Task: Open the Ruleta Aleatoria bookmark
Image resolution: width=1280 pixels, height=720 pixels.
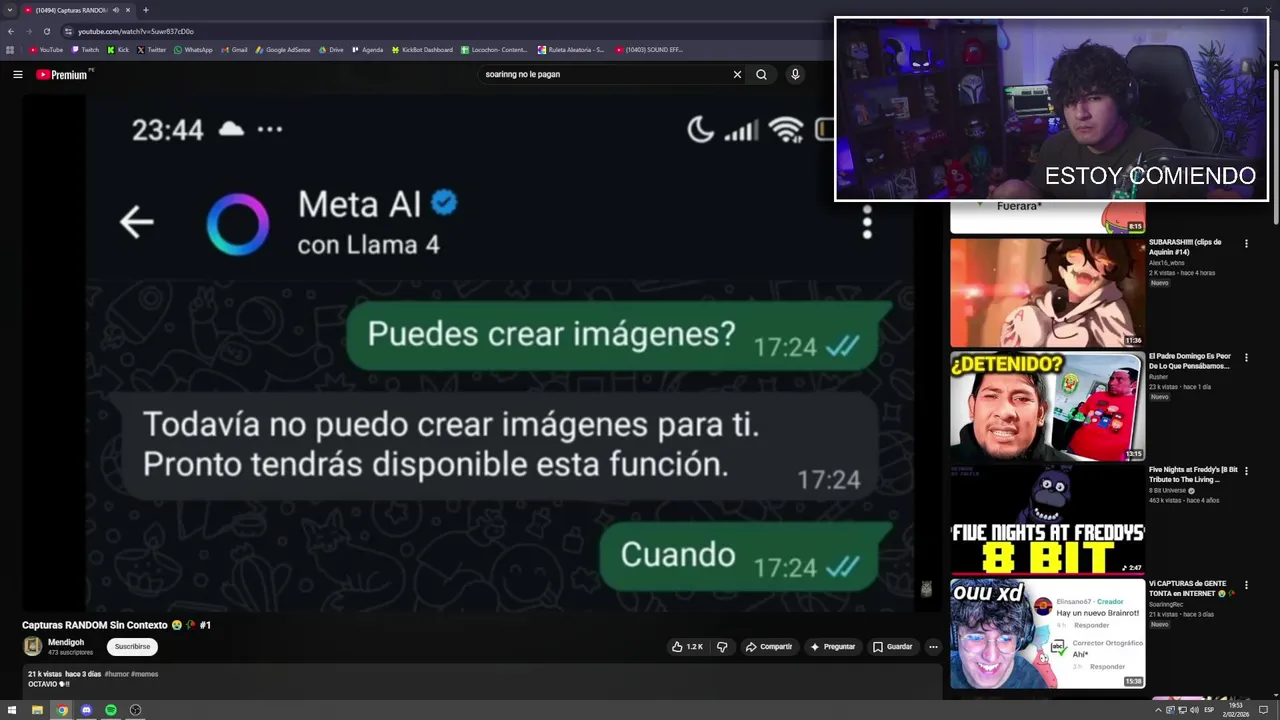Action: click(x=571, y=50)
